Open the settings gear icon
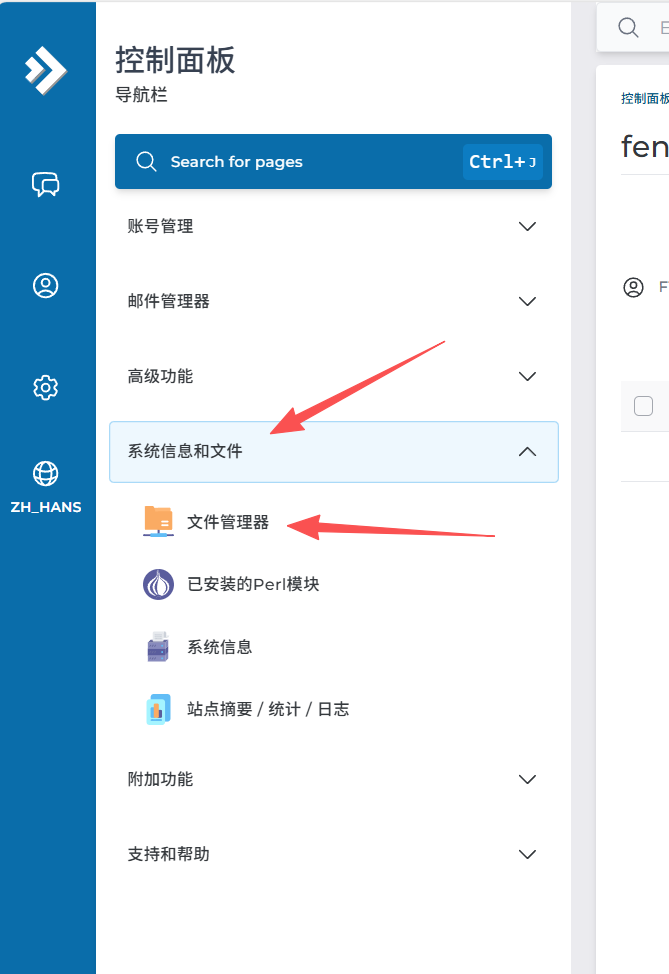 pyautogui.click(x=45, y=388)
